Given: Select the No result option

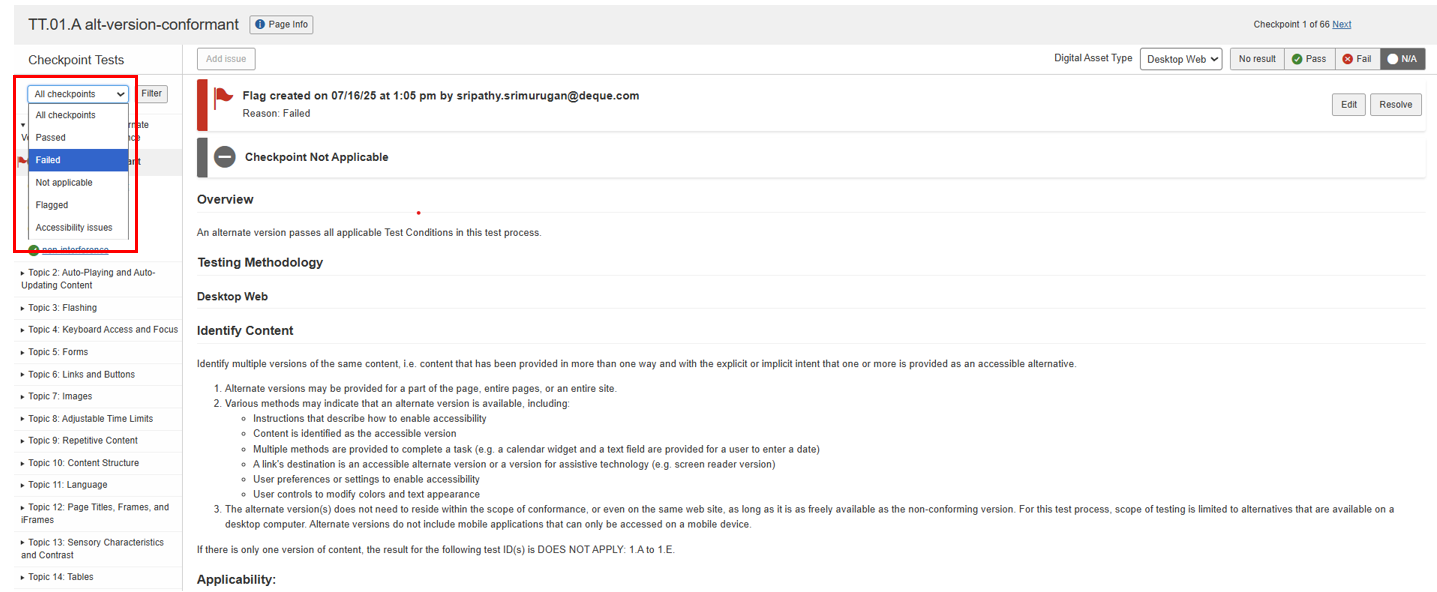Looking at the screenshot, I should 1256,59.
